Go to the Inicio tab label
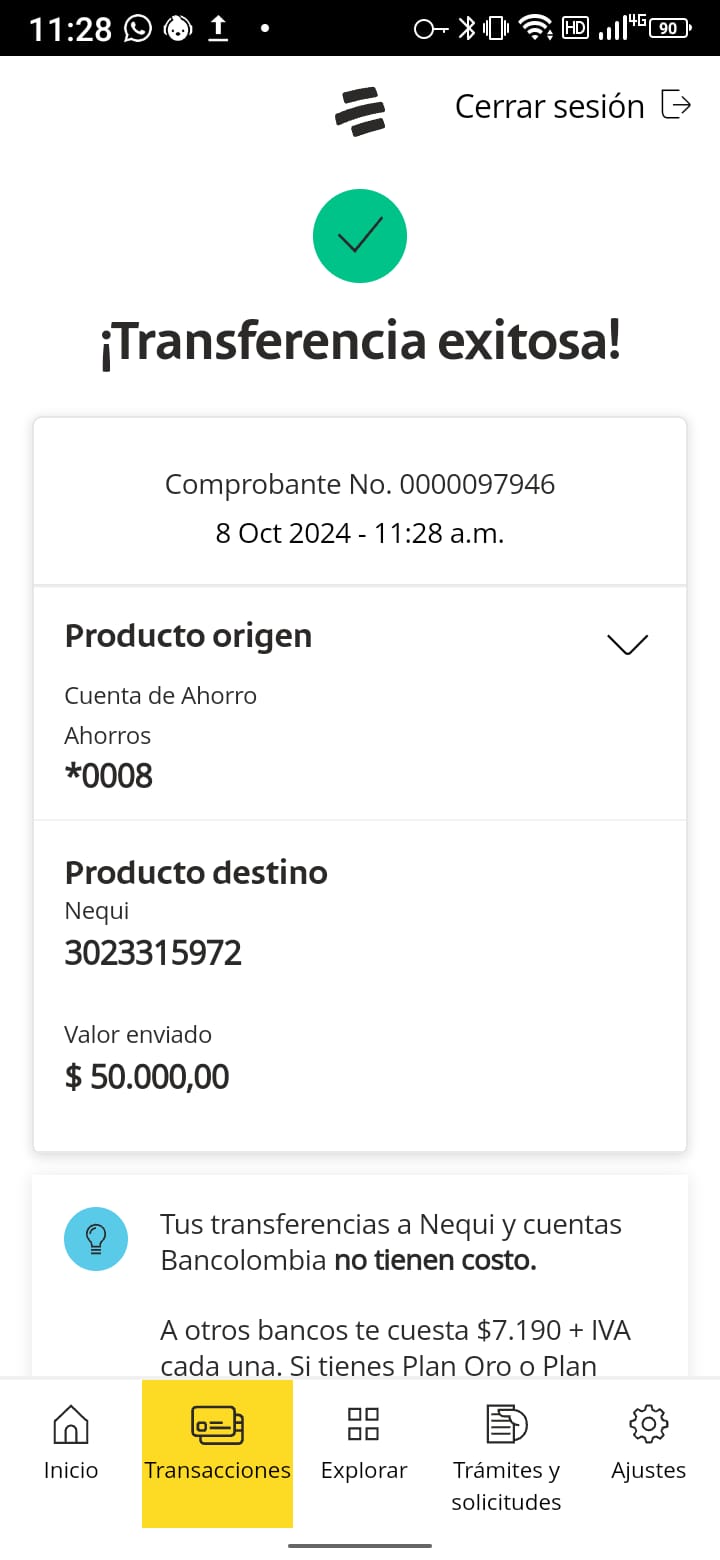Screen dimensions: 720x1560 click(x=71, y=1470)
